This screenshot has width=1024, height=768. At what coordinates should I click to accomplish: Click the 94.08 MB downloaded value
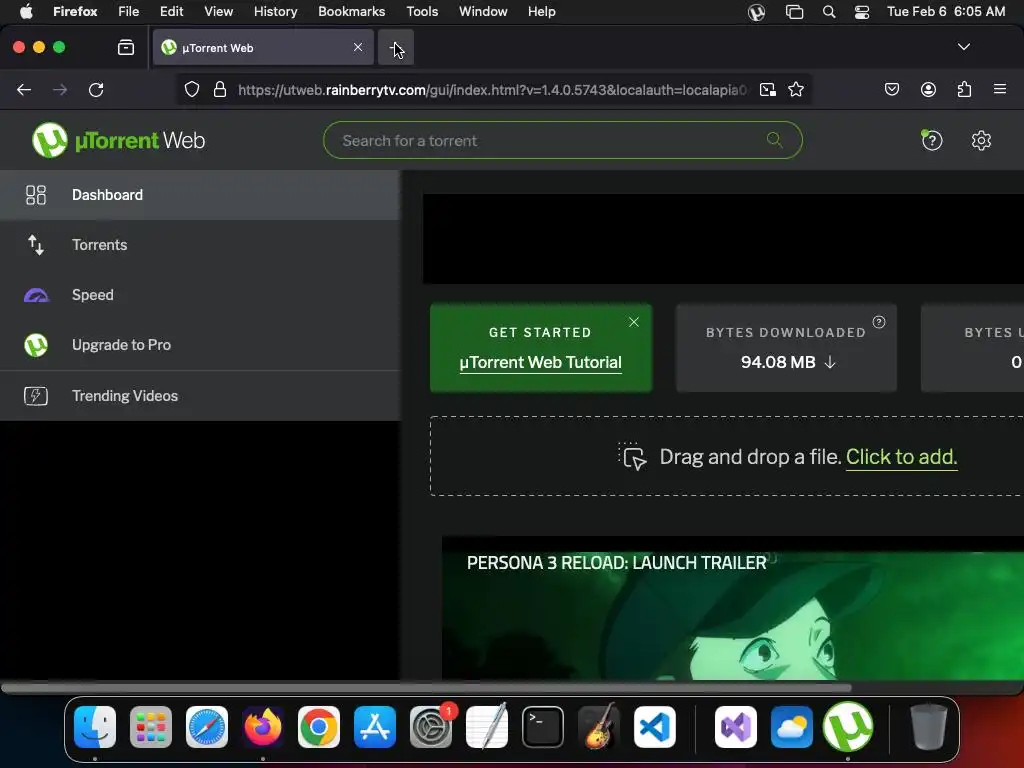coord(778,362)
